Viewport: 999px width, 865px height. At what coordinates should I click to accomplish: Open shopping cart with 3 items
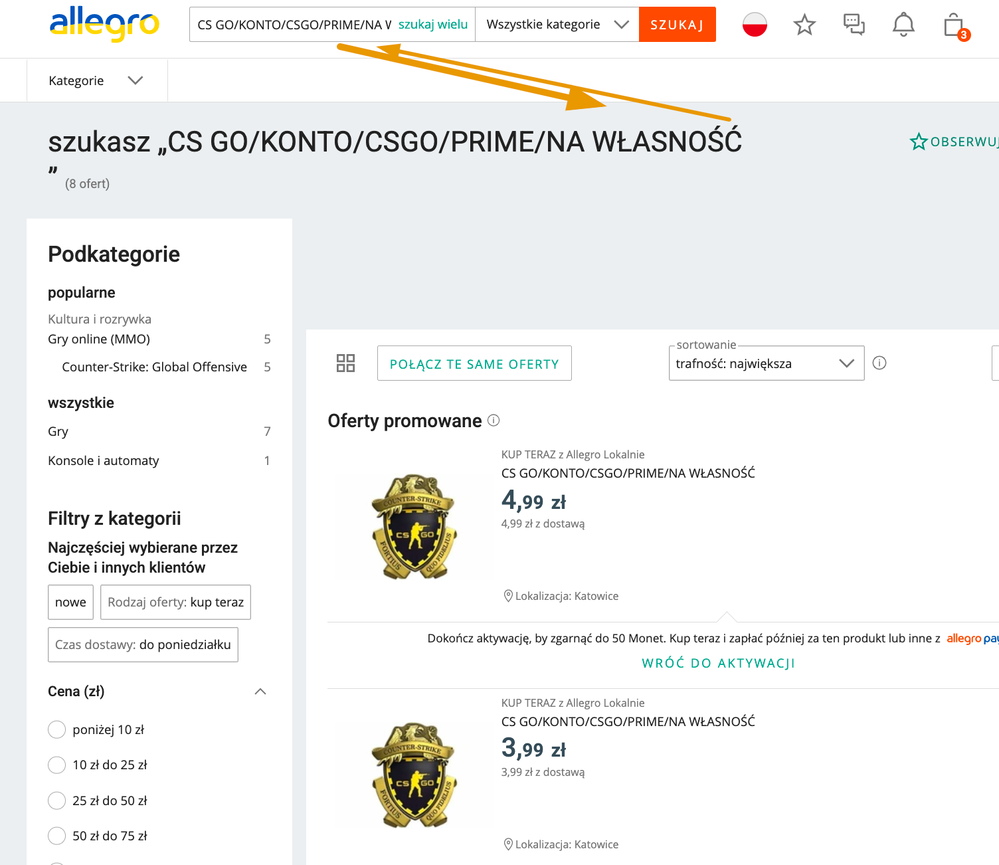(x=955, y=26)
